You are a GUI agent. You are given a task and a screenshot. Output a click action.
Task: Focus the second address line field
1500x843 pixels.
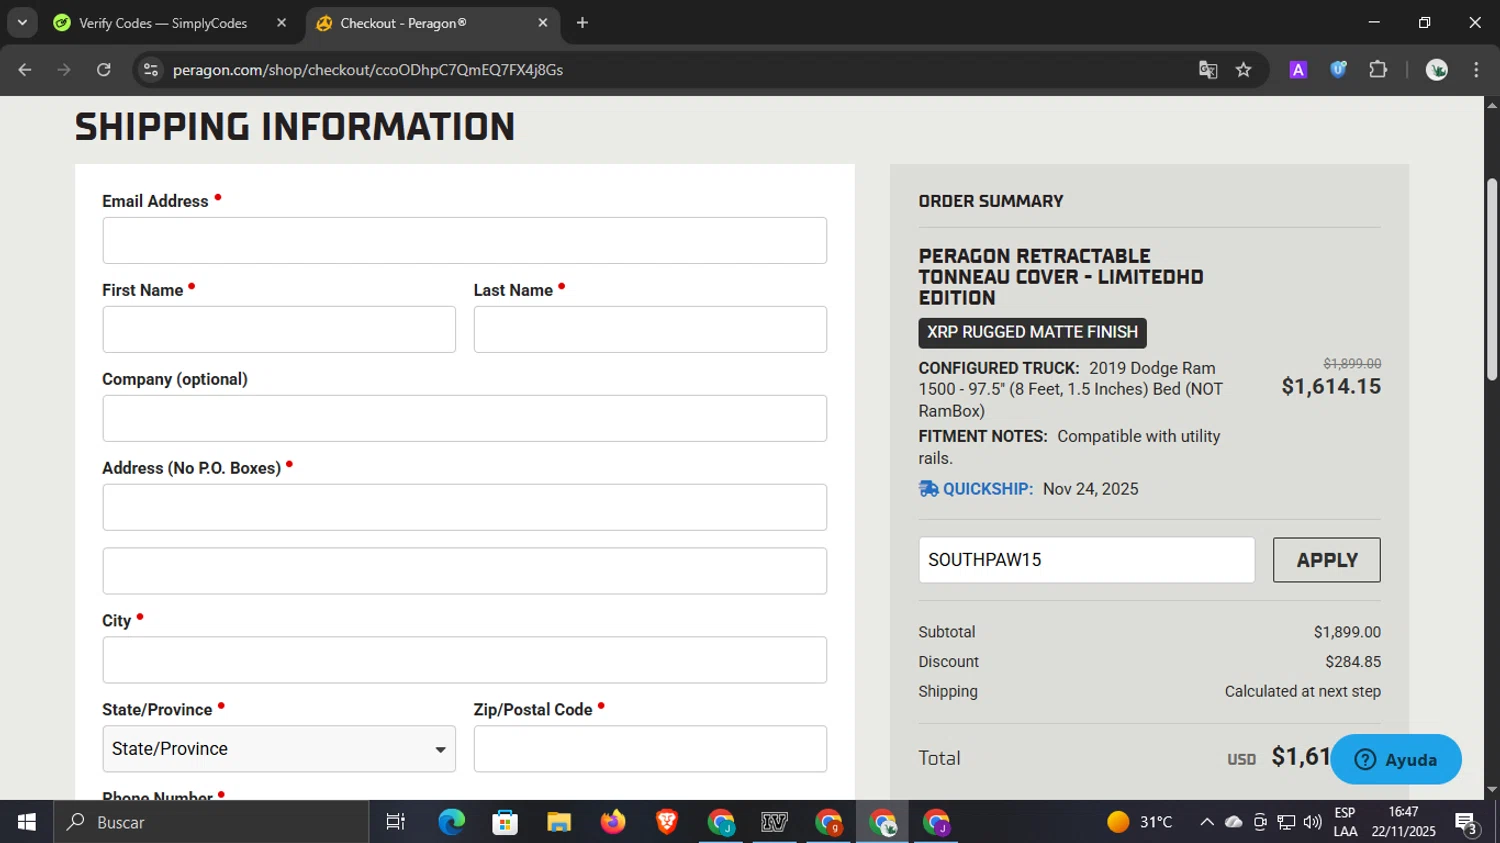[464, 571]
